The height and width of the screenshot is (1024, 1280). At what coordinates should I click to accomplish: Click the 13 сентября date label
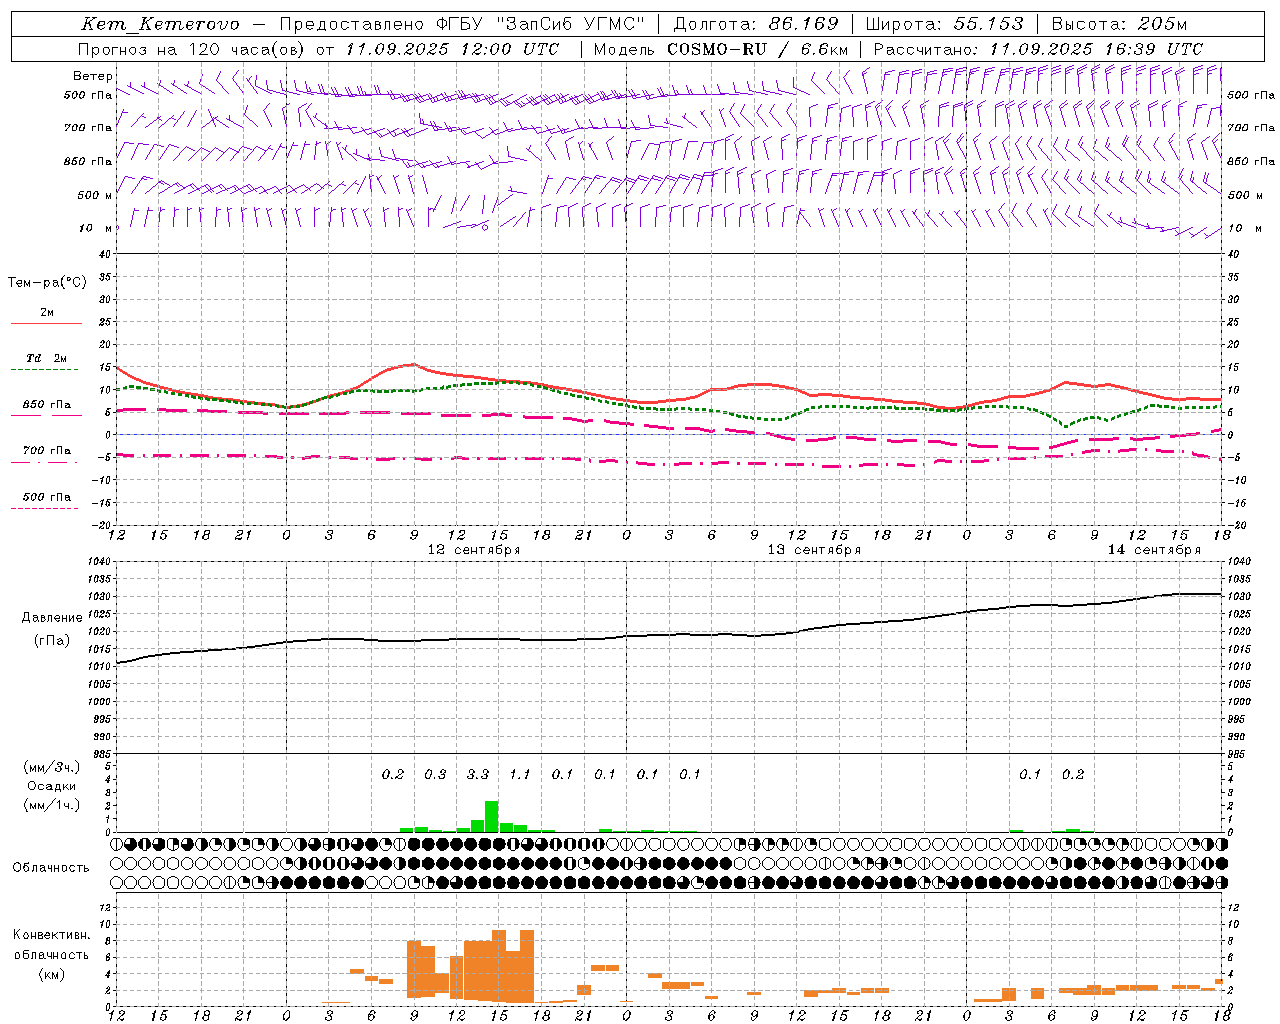click(x=814, y=550)
